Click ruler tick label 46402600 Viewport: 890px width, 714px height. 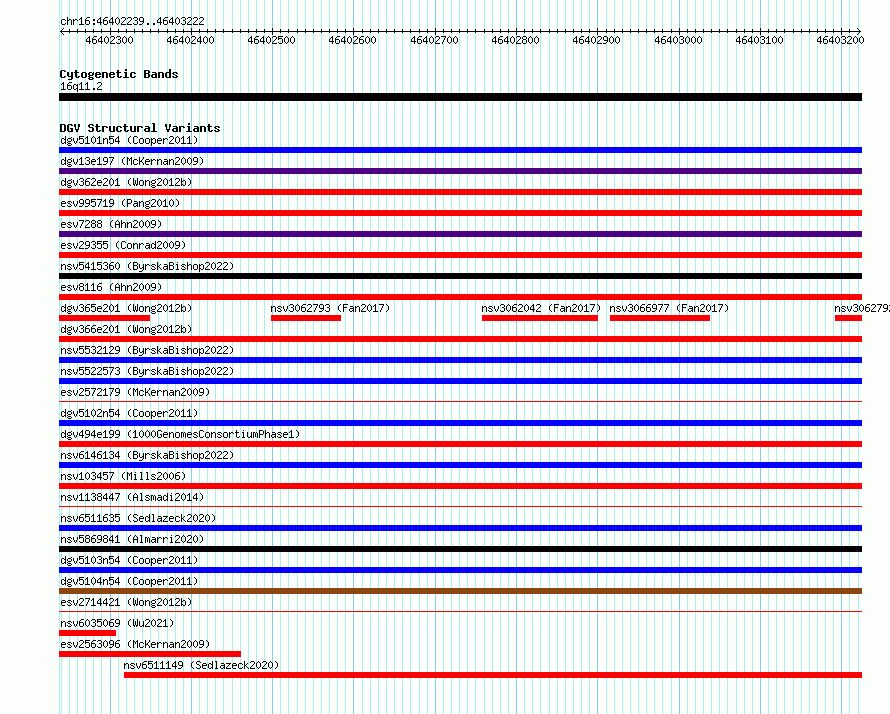click(352, 40)
